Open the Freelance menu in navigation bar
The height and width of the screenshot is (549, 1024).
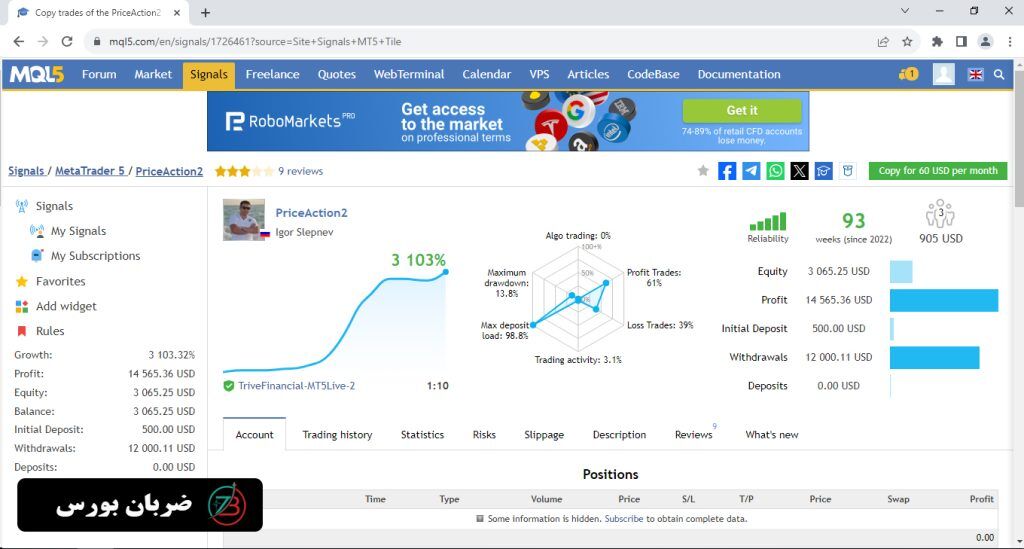pyautogui.click(x=272, y=74)
